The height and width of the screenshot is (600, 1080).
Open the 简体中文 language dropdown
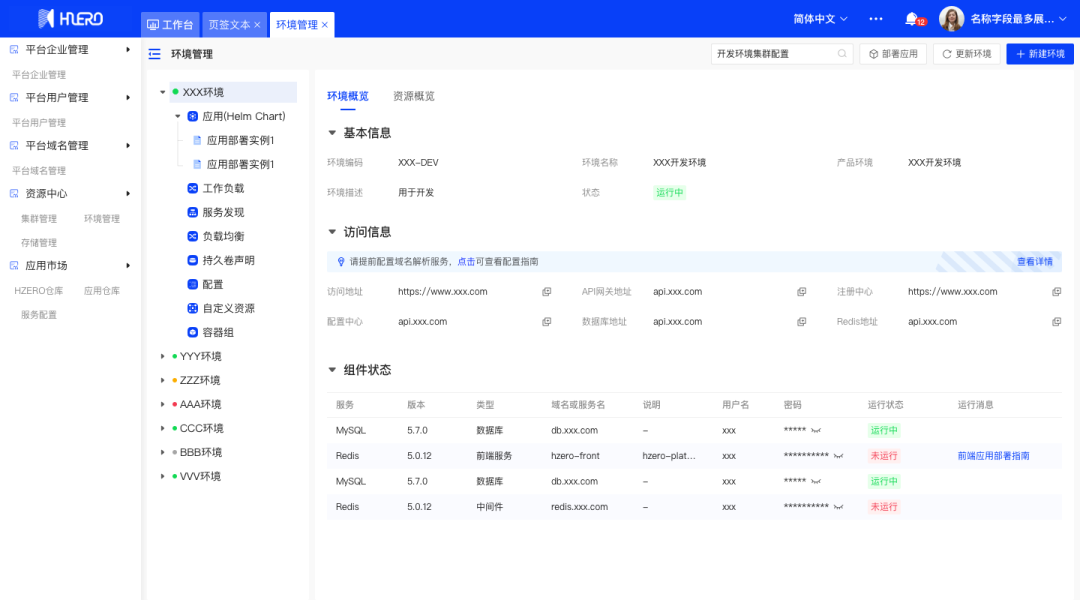tap(820, 19)
